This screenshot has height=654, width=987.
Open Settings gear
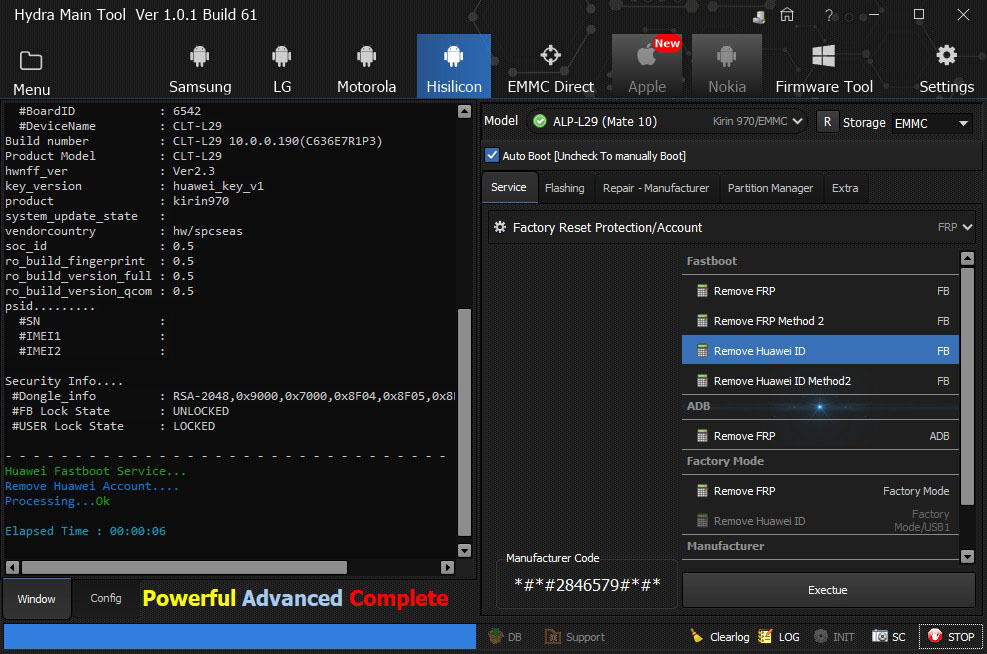pyautogui.click(x=946, y=67)
